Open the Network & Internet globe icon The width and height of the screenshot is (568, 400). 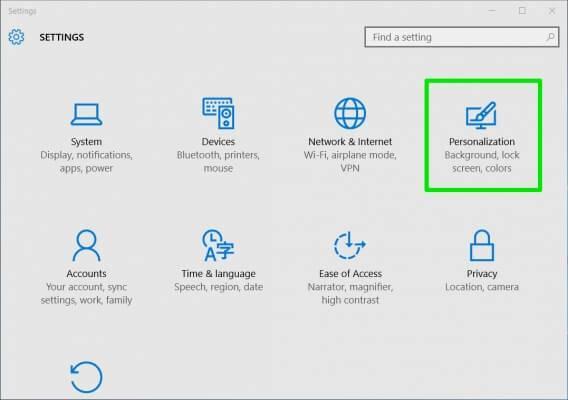pos(350,113)
